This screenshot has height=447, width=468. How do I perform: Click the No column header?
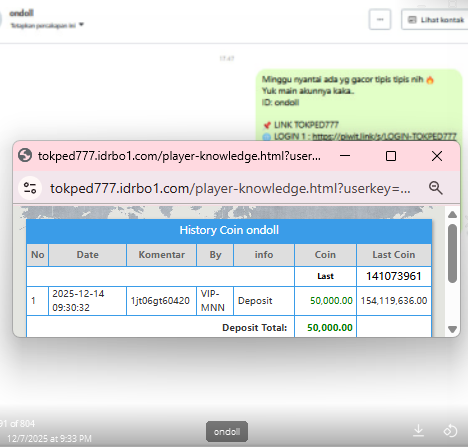point(38,255)
